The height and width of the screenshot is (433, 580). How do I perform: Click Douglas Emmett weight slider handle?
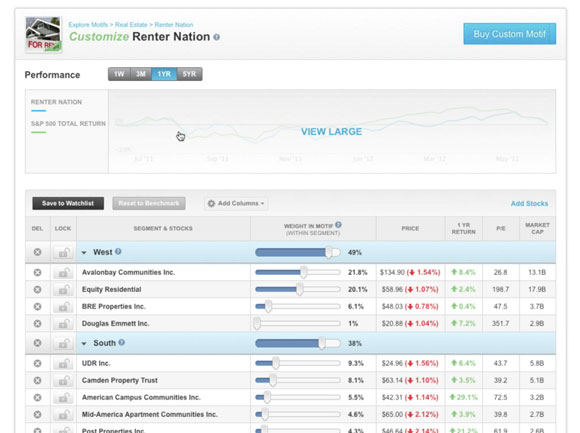pos(257,324)
